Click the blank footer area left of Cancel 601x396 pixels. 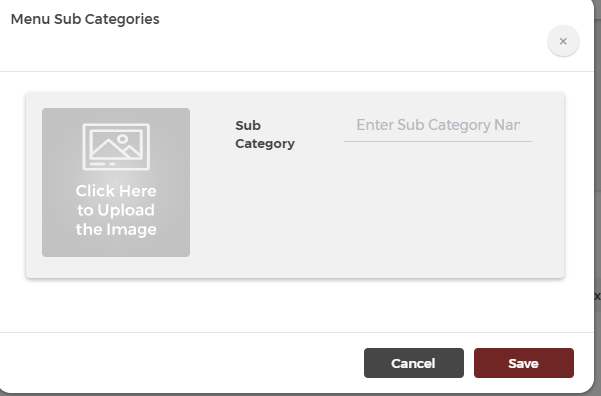click(x=180, y=363)
